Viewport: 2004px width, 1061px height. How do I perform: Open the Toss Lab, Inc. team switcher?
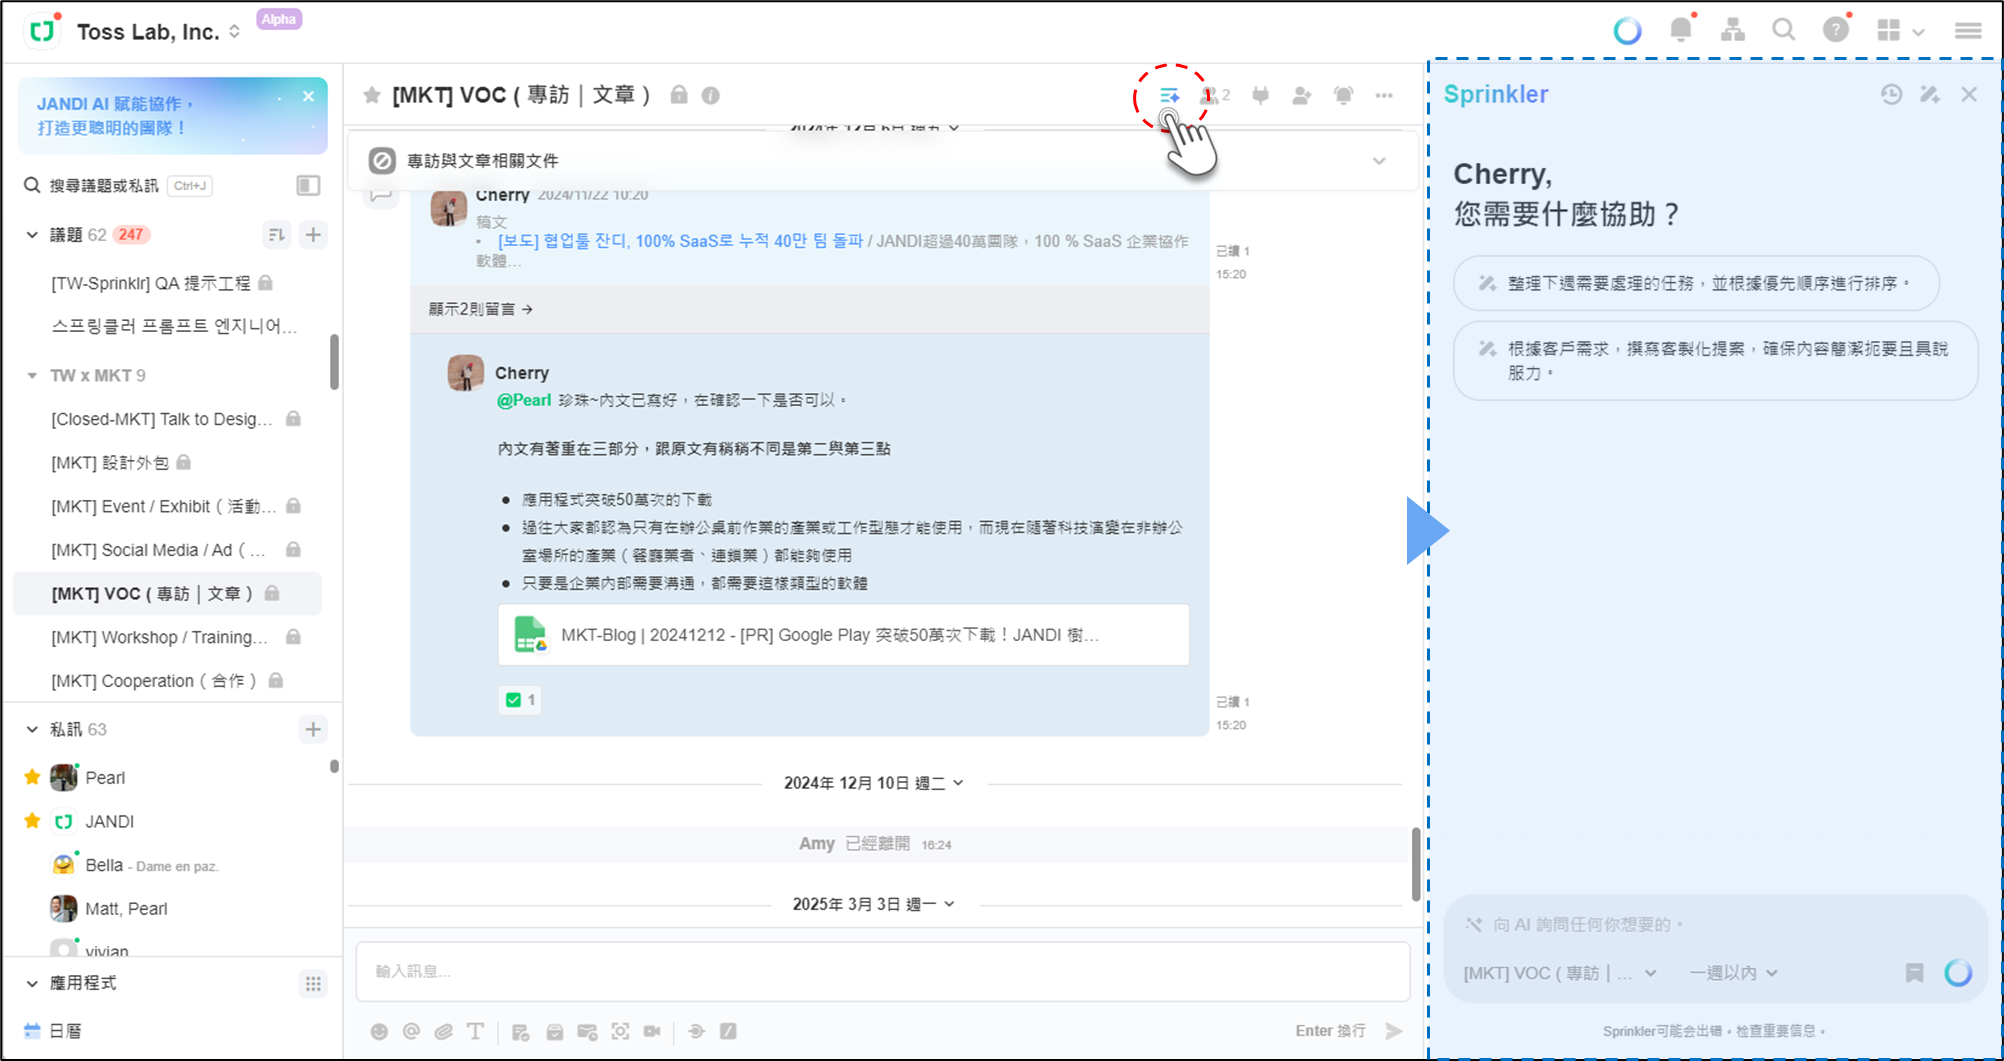[x=158, y=32]
